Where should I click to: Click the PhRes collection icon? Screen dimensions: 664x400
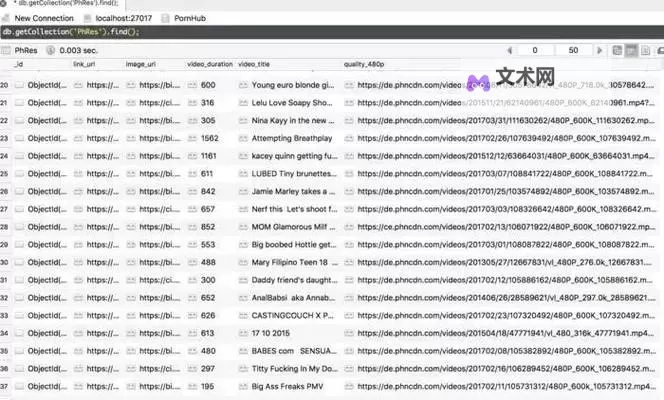tap(7, 50)
